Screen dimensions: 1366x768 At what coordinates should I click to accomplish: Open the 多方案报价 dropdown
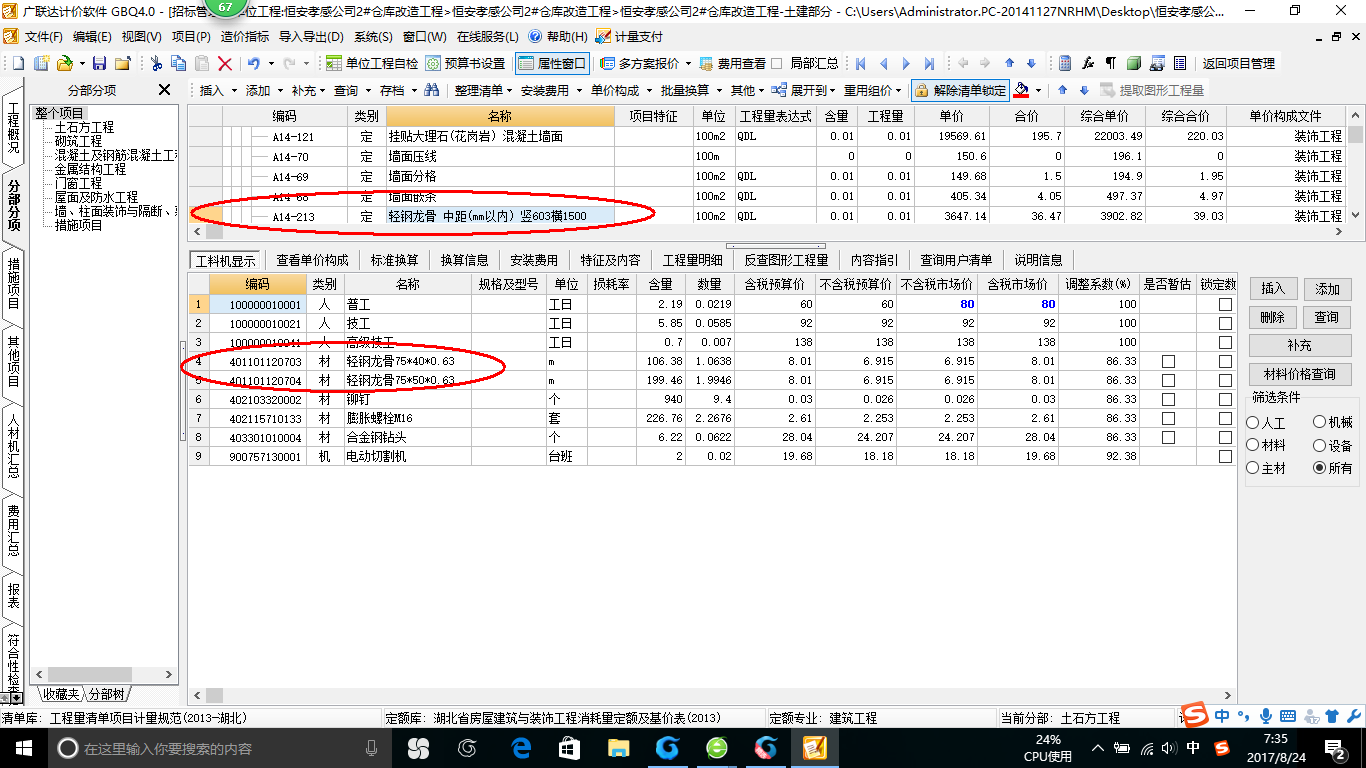[646, 63]
